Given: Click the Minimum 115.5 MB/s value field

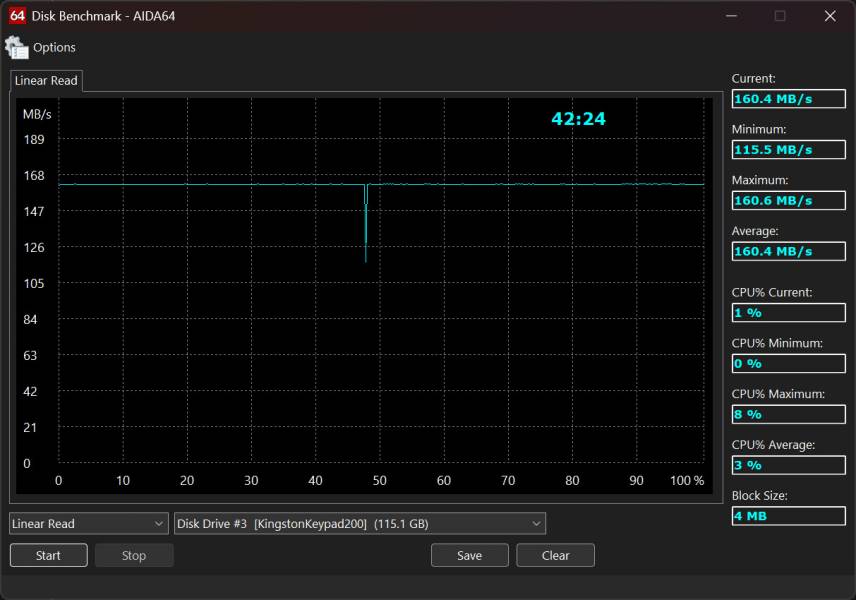Looking at the screenshot, I should pyautogui.click(x=788, y=150).
